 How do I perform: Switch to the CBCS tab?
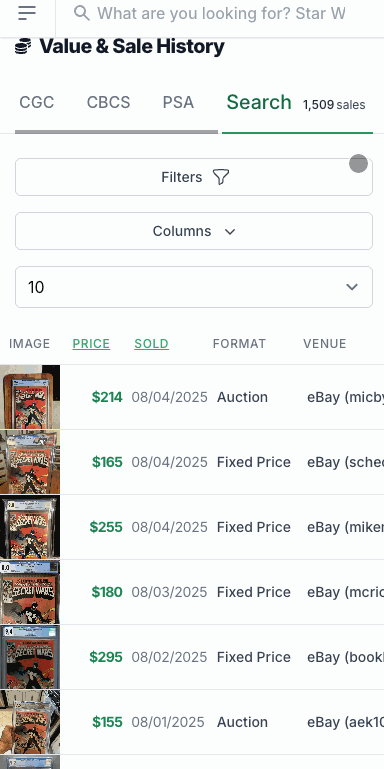pyautogui.click(x=108, y=103)
